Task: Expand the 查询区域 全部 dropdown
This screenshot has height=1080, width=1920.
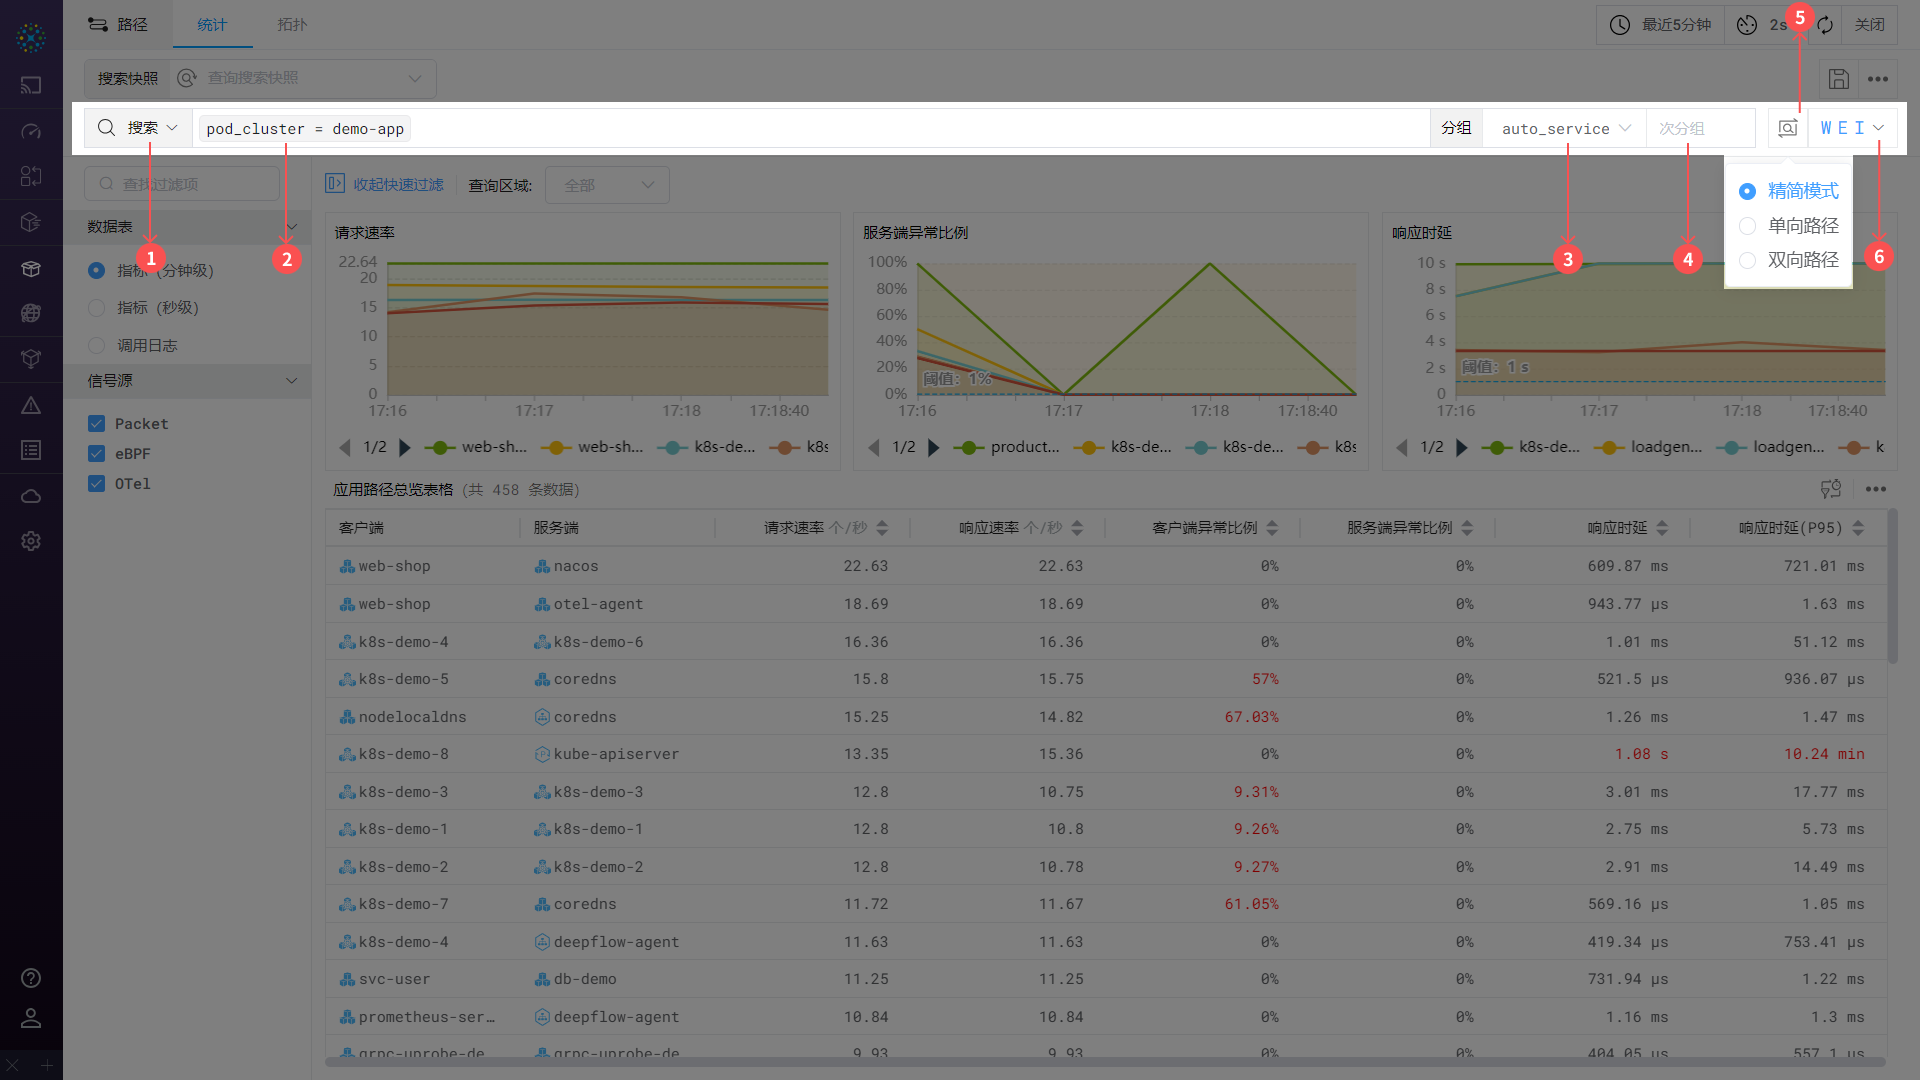Action: tap(607, 185)
